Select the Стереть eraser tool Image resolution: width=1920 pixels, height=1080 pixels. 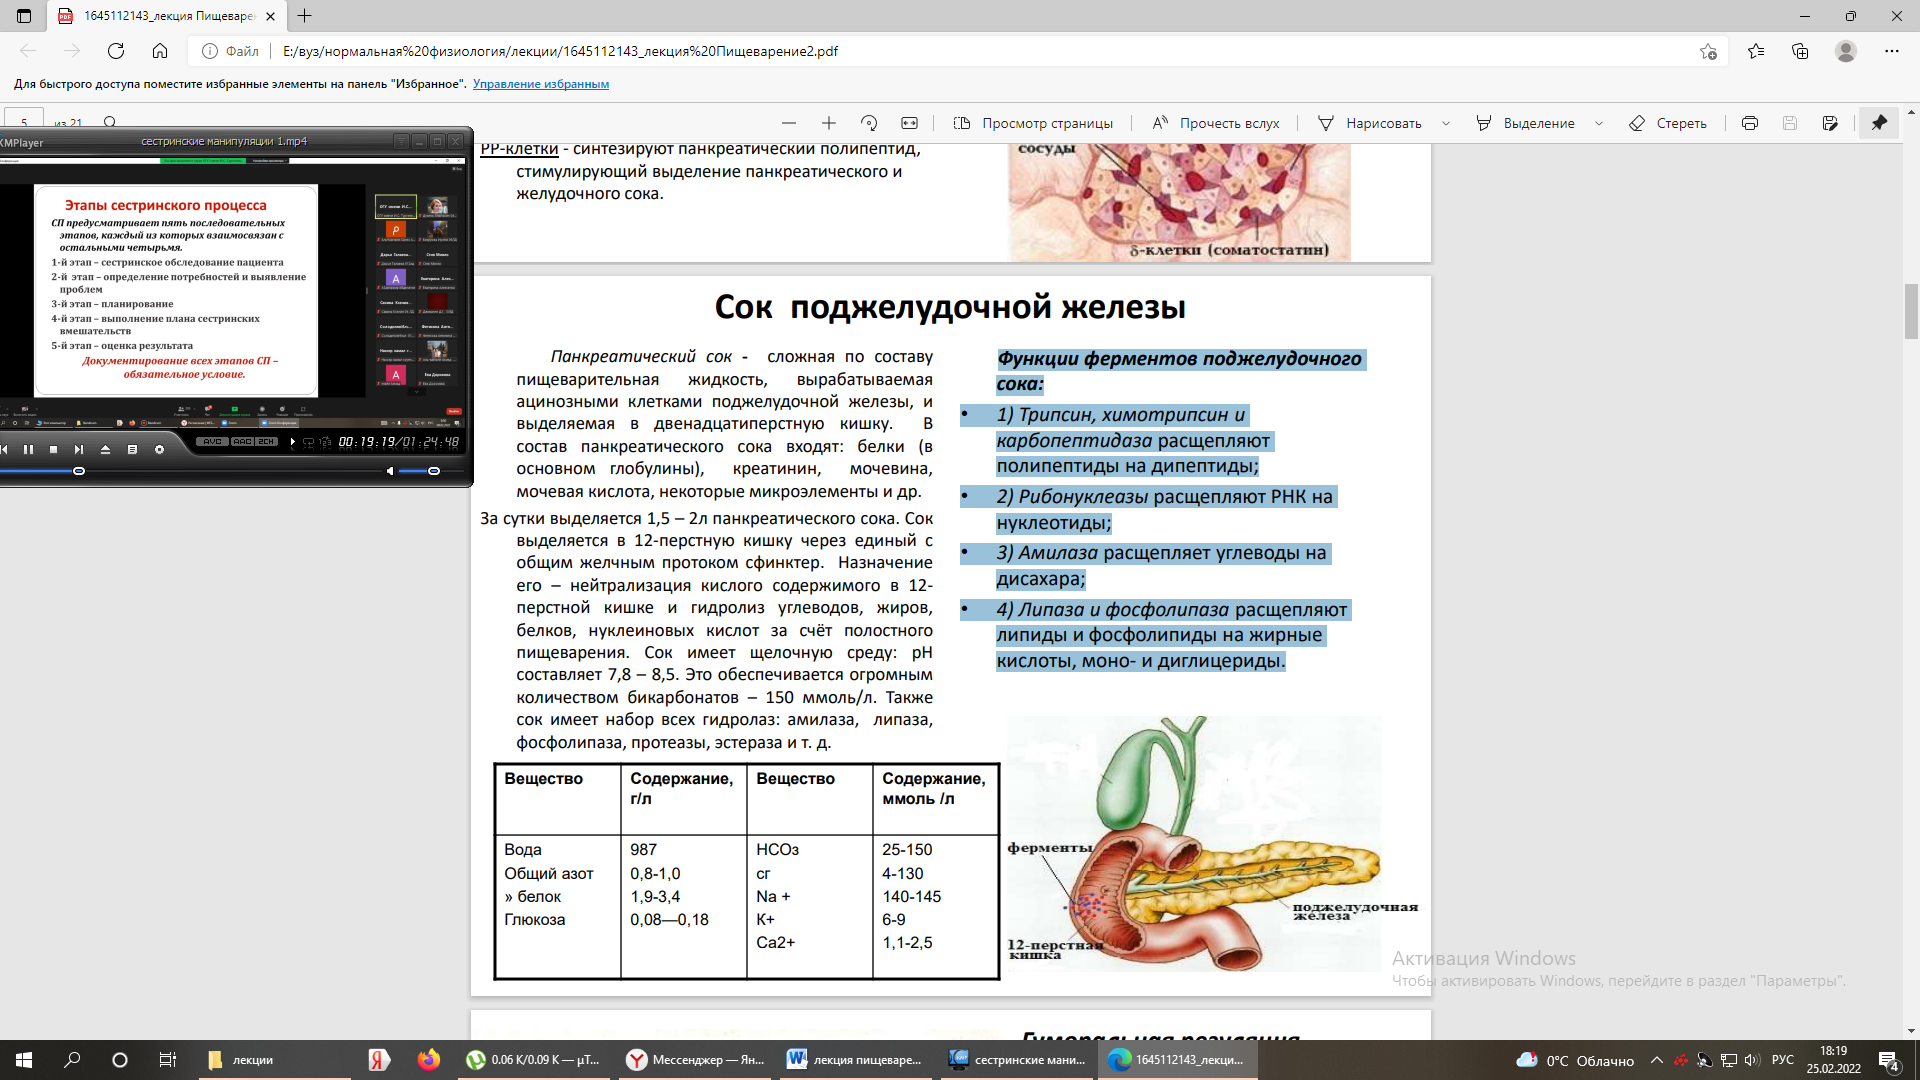tap(1668, 123)
